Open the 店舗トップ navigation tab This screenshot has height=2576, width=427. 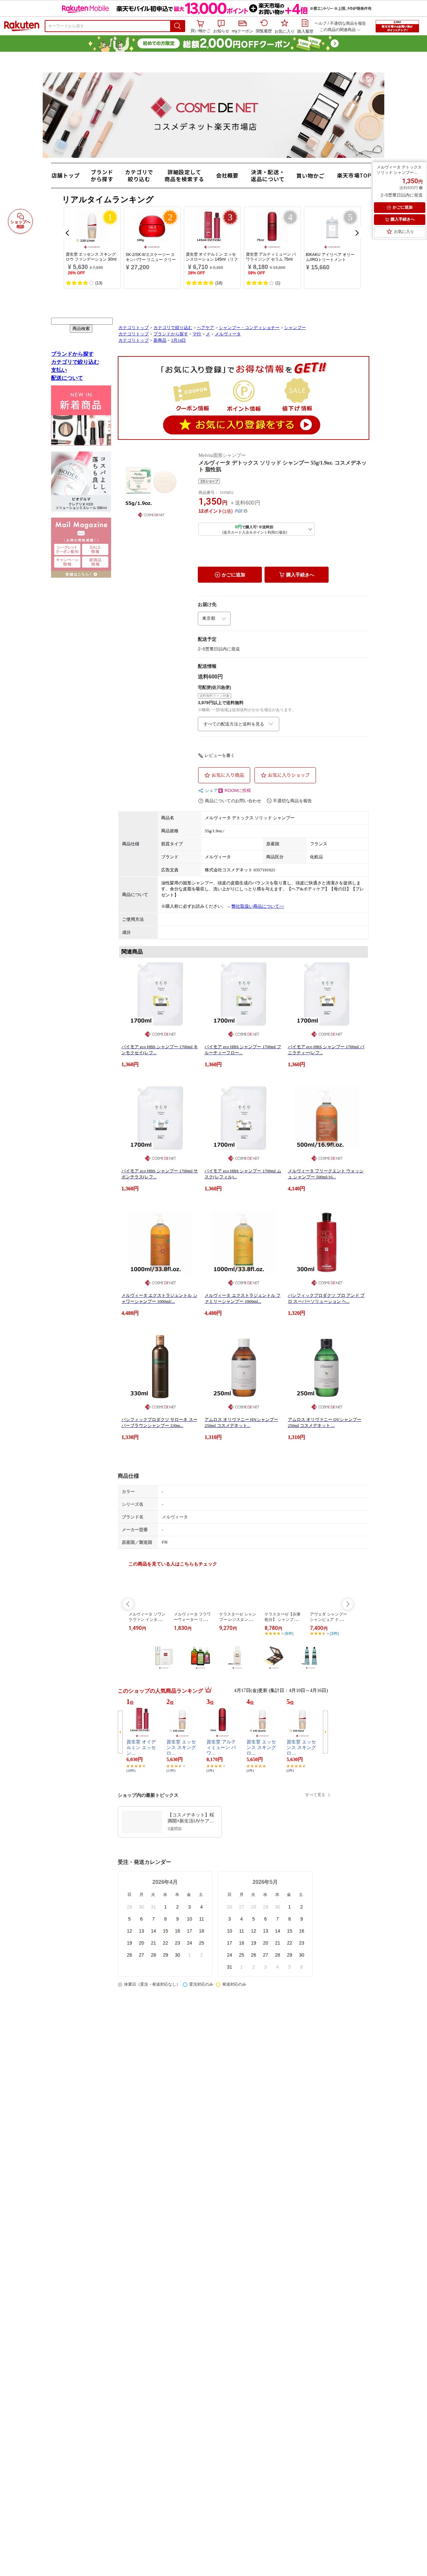[x=66, y=175]
